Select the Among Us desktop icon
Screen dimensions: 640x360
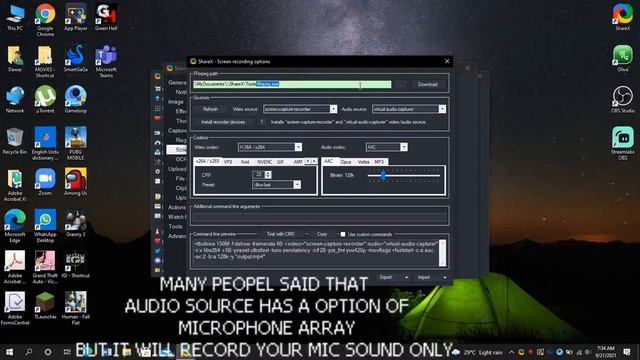(76, 182)
